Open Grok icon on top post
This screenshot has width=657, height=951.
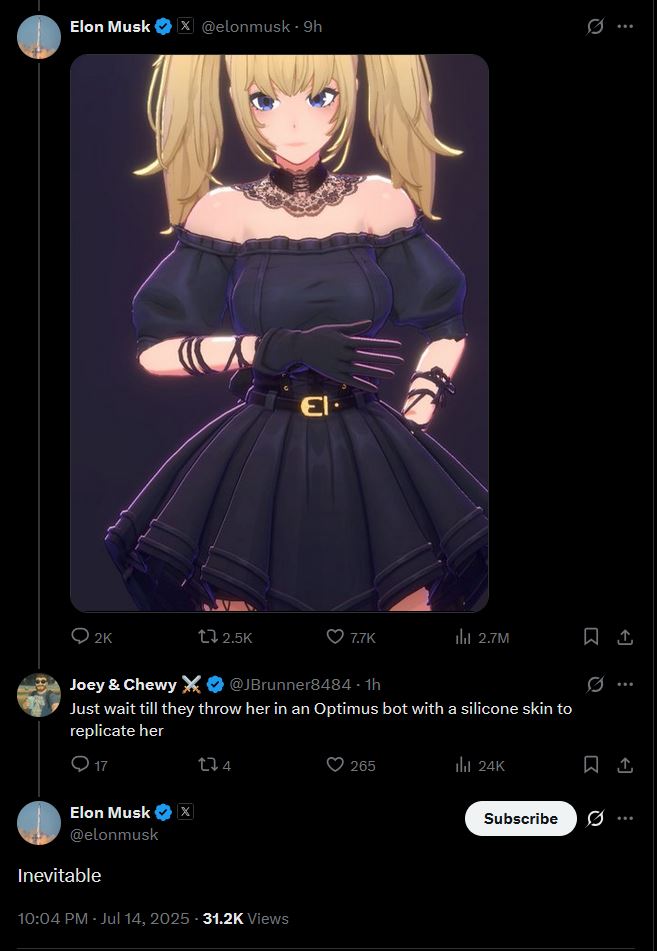[595, 26]
